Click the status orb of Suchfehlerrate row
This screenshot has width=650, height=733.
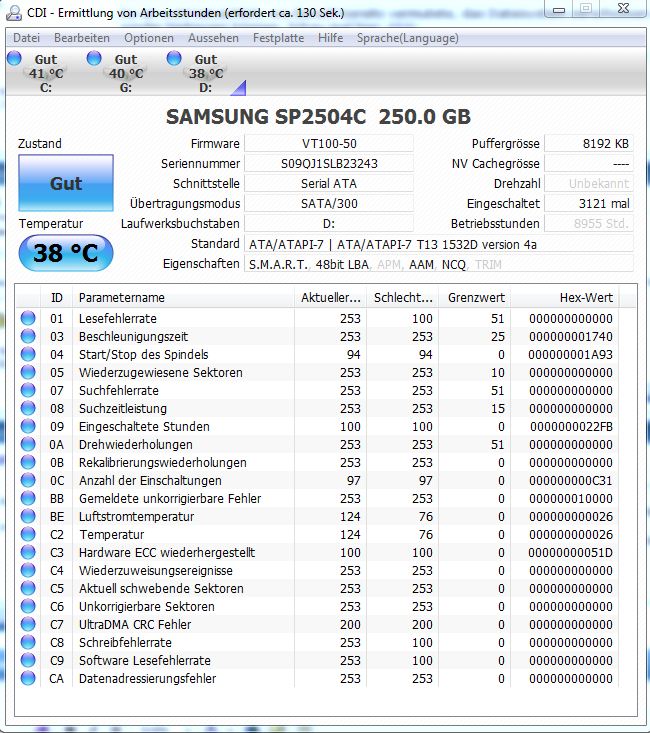pos(28,390)
